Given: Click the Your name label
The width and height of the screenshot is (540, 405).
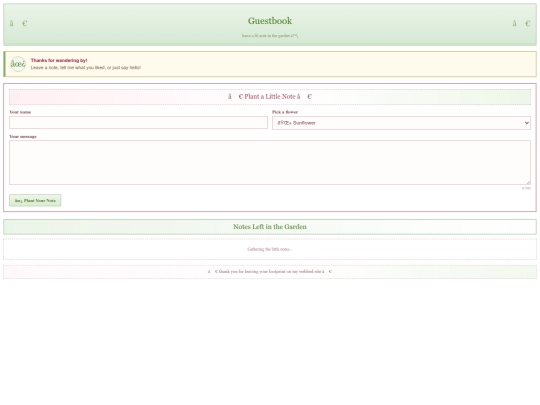Looking at the screenshot, I should click(x=20, y=112).
